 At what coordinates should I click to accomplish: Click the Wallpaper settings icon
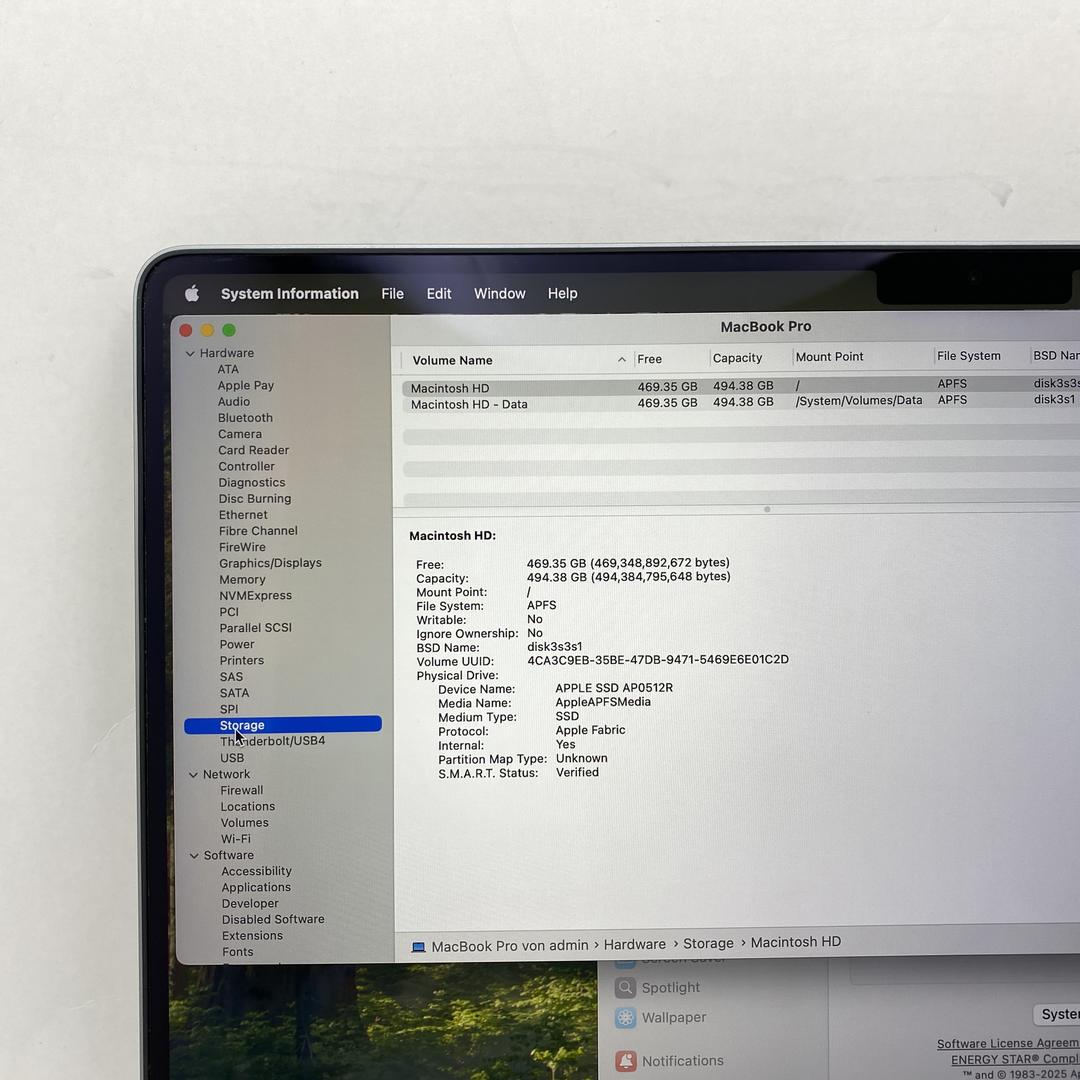click(x=625, y=1018)
